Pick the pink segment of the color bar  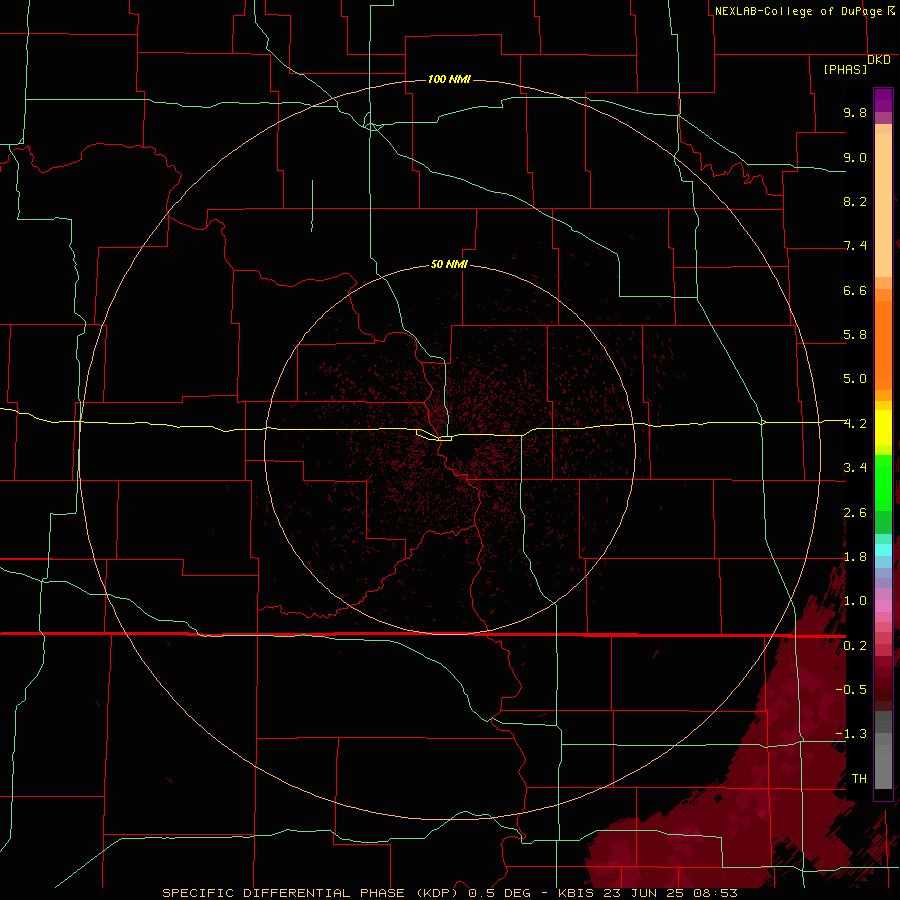[x=883, y=606]
